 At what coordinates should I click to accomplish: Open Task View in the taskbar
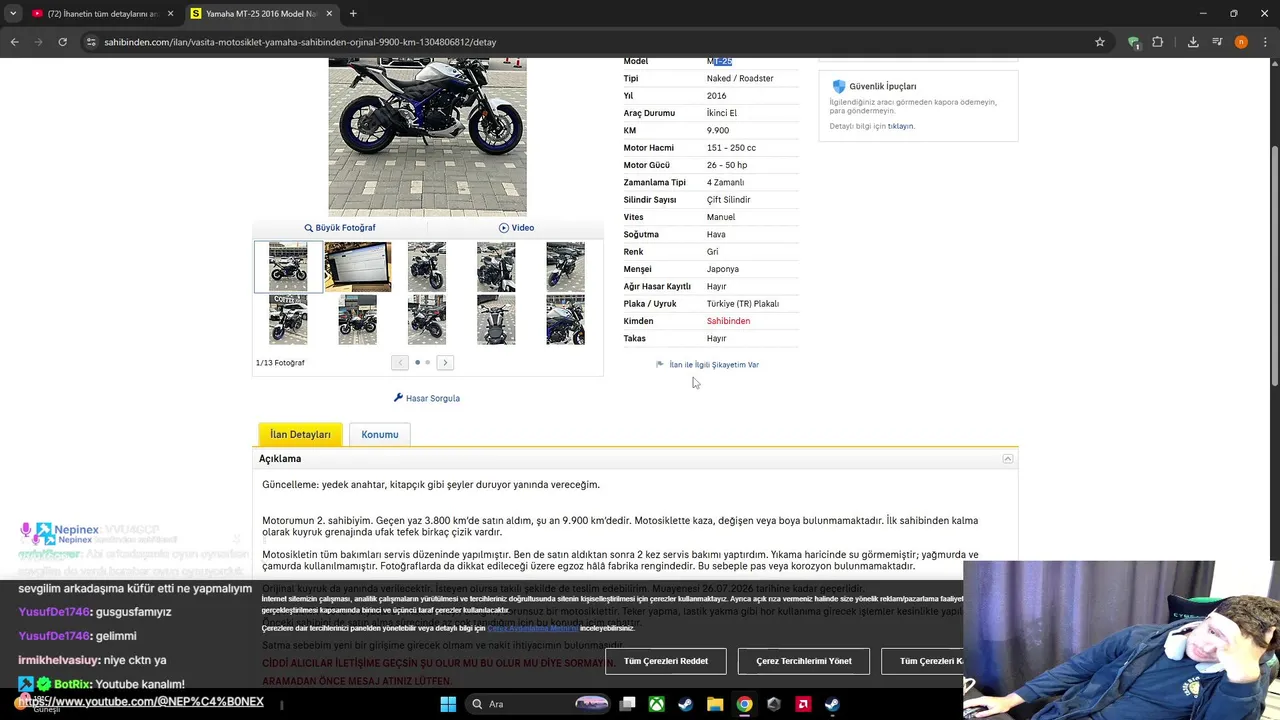coord(627,704)
